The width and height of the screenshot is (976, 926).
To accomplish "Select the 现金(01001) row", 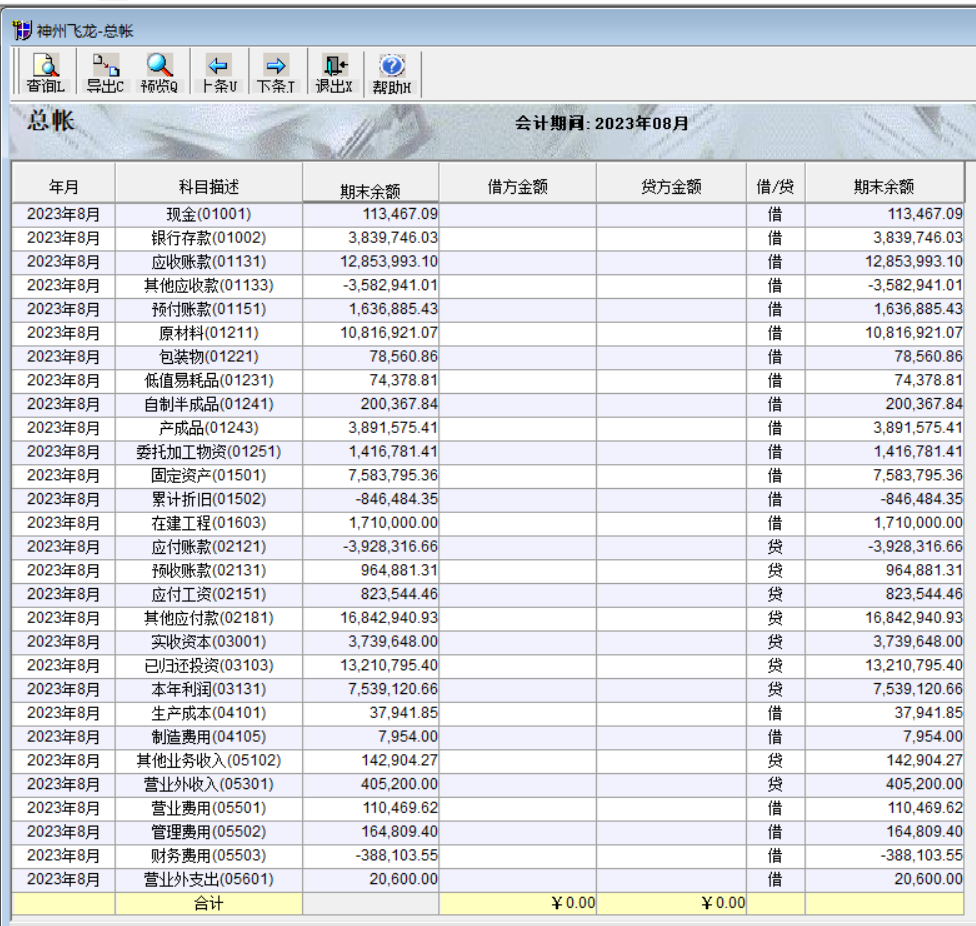I will [x=488, y=215].
